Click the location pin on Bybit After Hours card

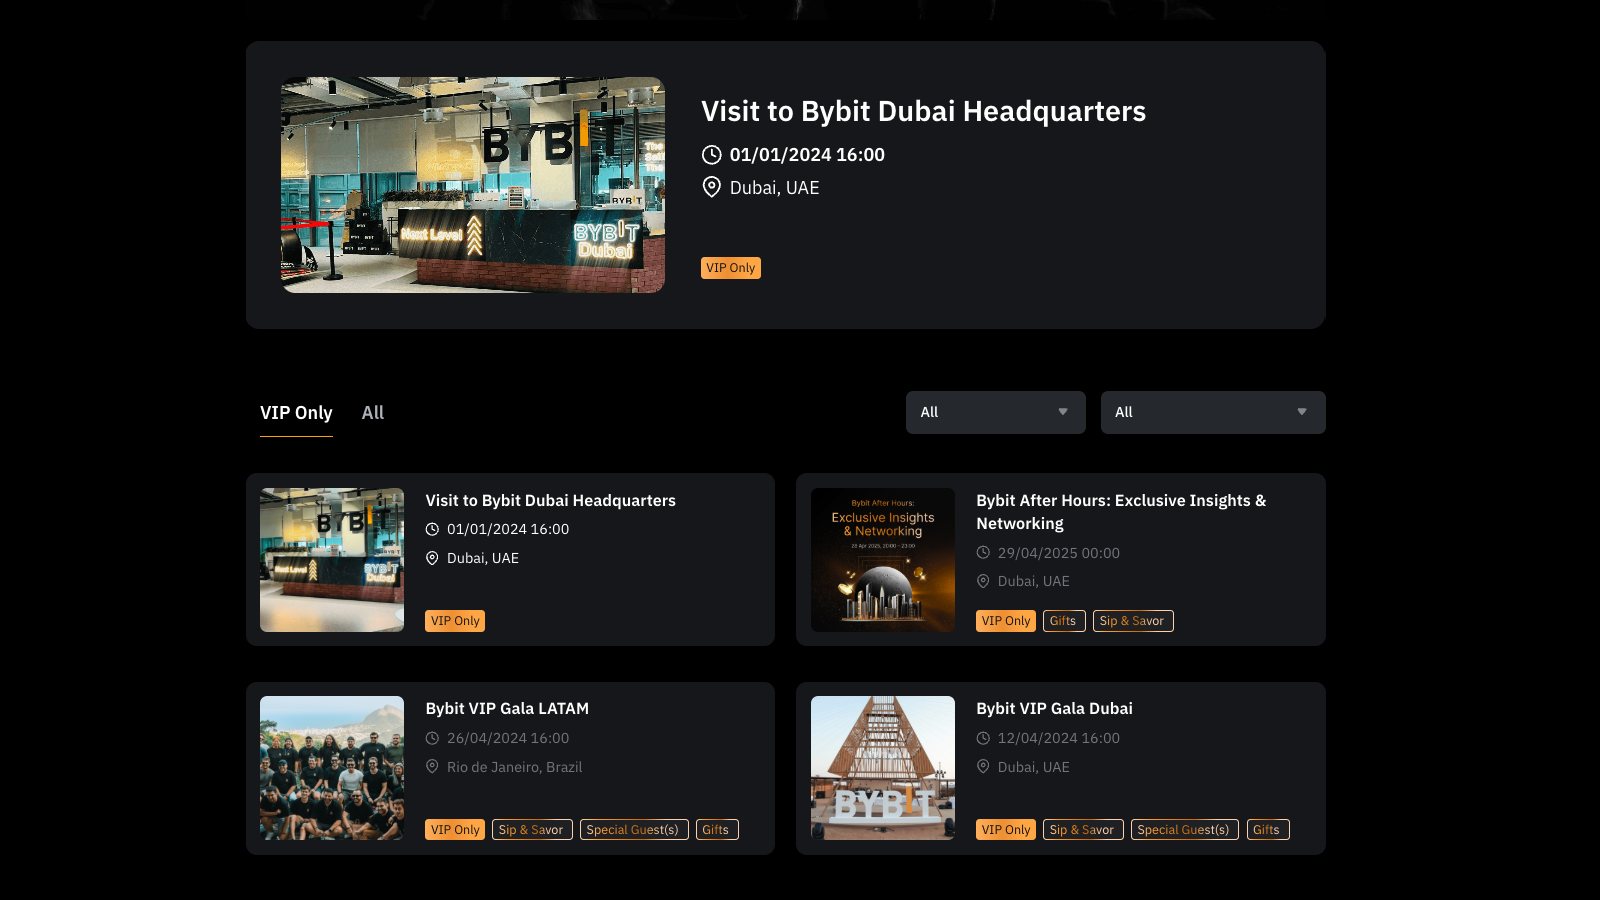983,581
